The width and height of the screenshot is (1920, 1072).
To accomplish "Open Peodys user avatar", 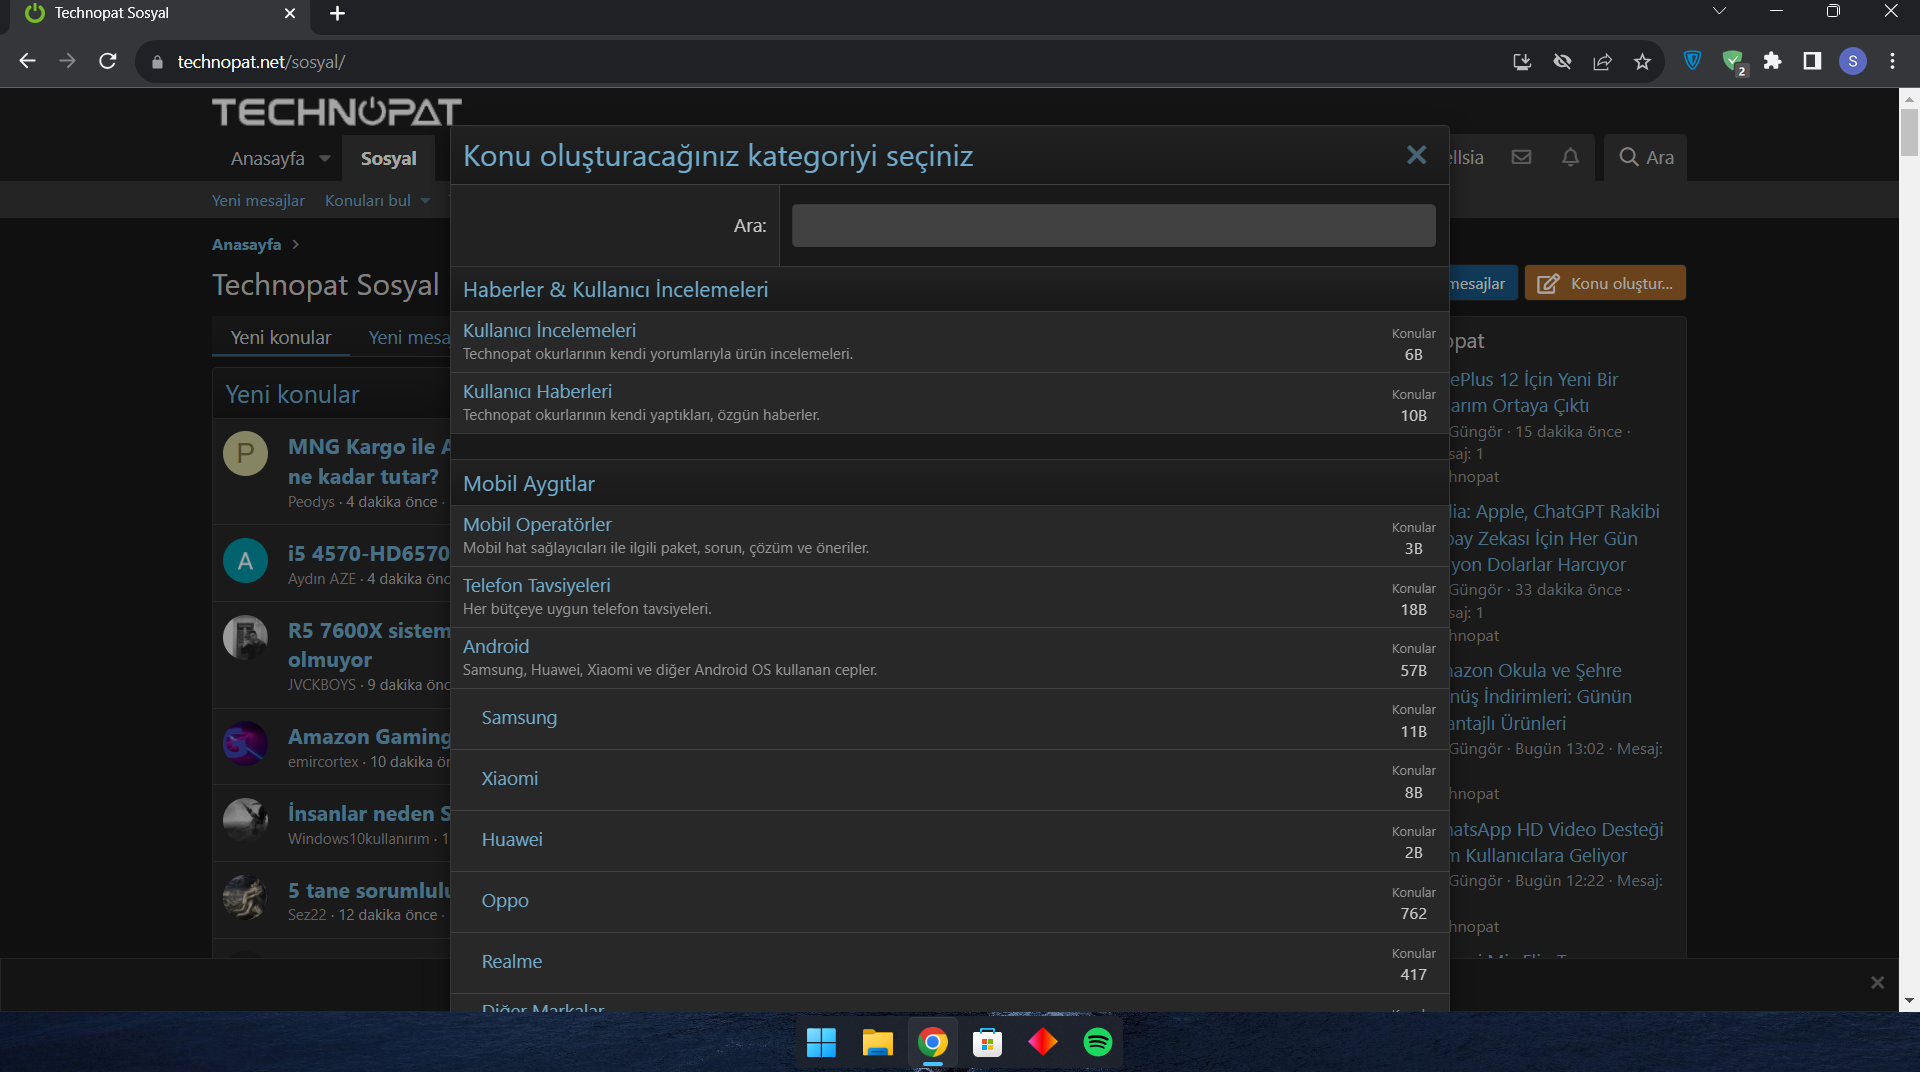I will tap(245, 454).
